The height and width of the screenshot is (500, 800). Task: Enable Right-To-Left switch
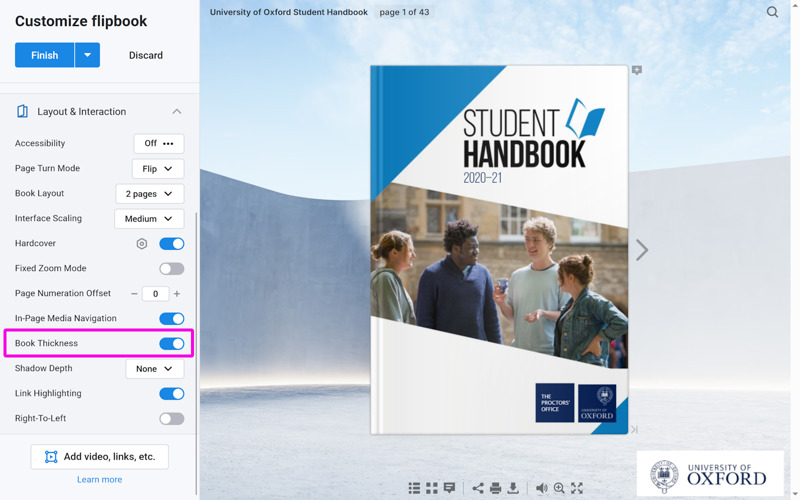click(x=171, y=419)
